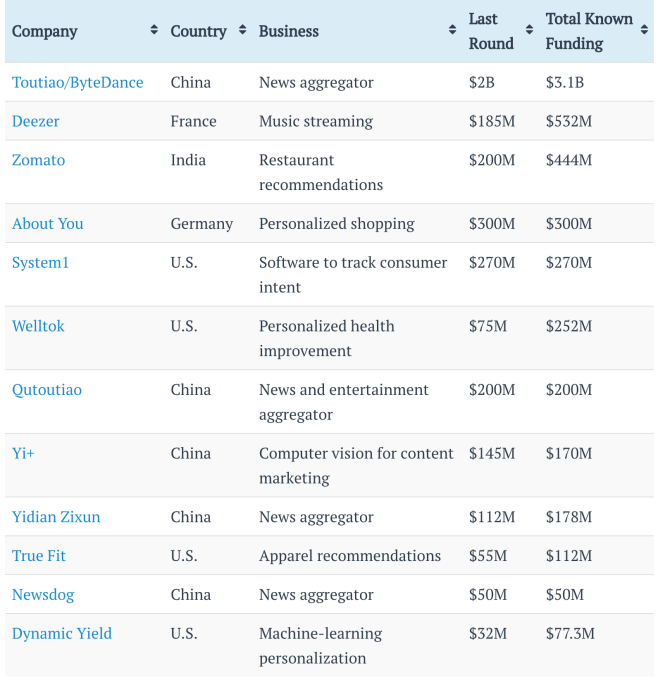Sort by Business column arrow icon
Image resolution: width=658 pixels, height=680 pixels.
click(452, 31)
